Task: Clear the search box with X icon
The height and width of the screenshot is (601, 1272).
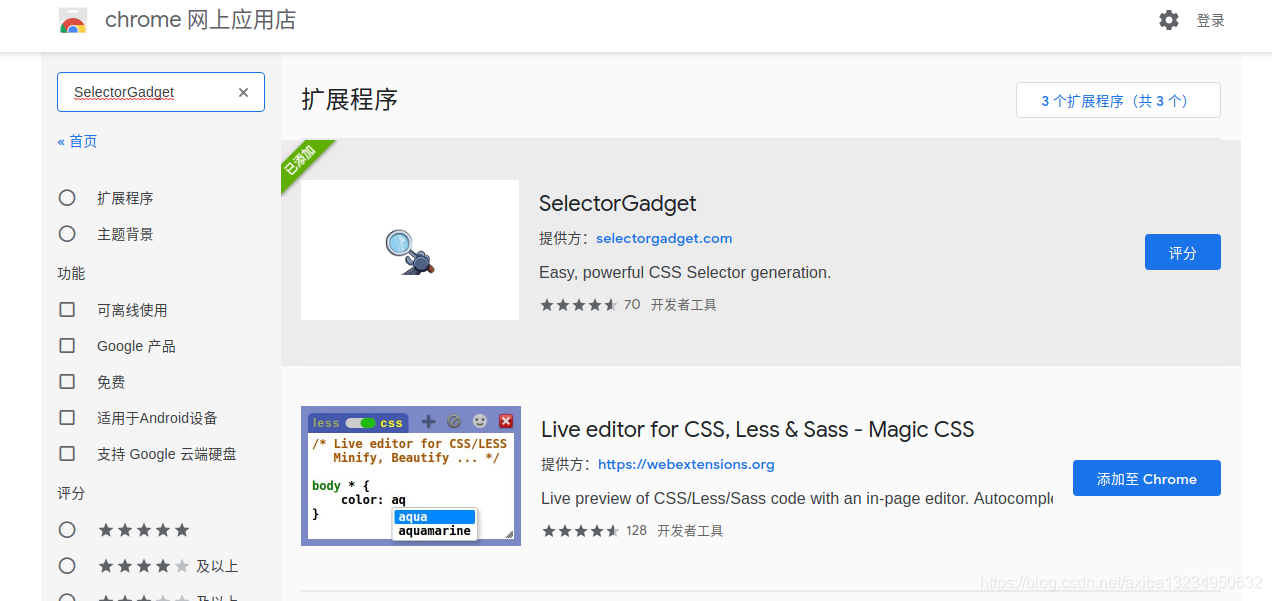Action: pos(243,92)
